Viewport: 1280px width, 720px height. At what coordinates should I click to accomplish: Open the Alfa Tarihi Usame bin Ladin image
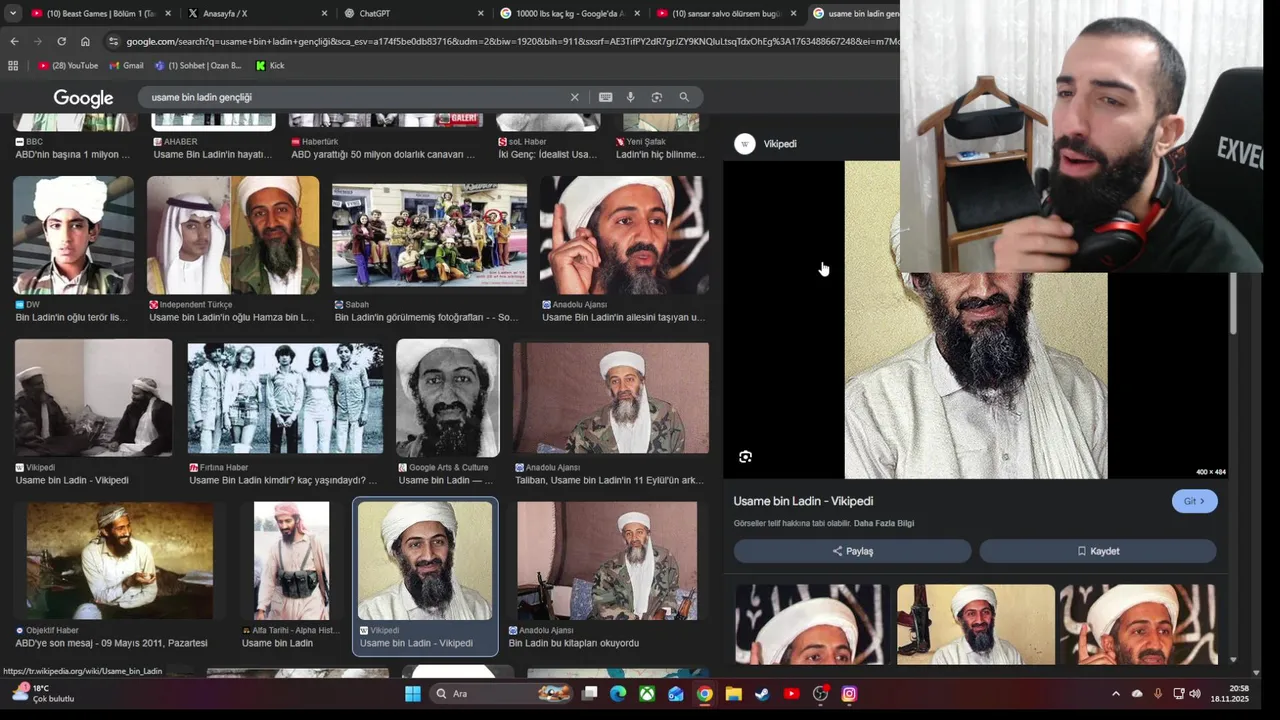[x=291, y=560]
